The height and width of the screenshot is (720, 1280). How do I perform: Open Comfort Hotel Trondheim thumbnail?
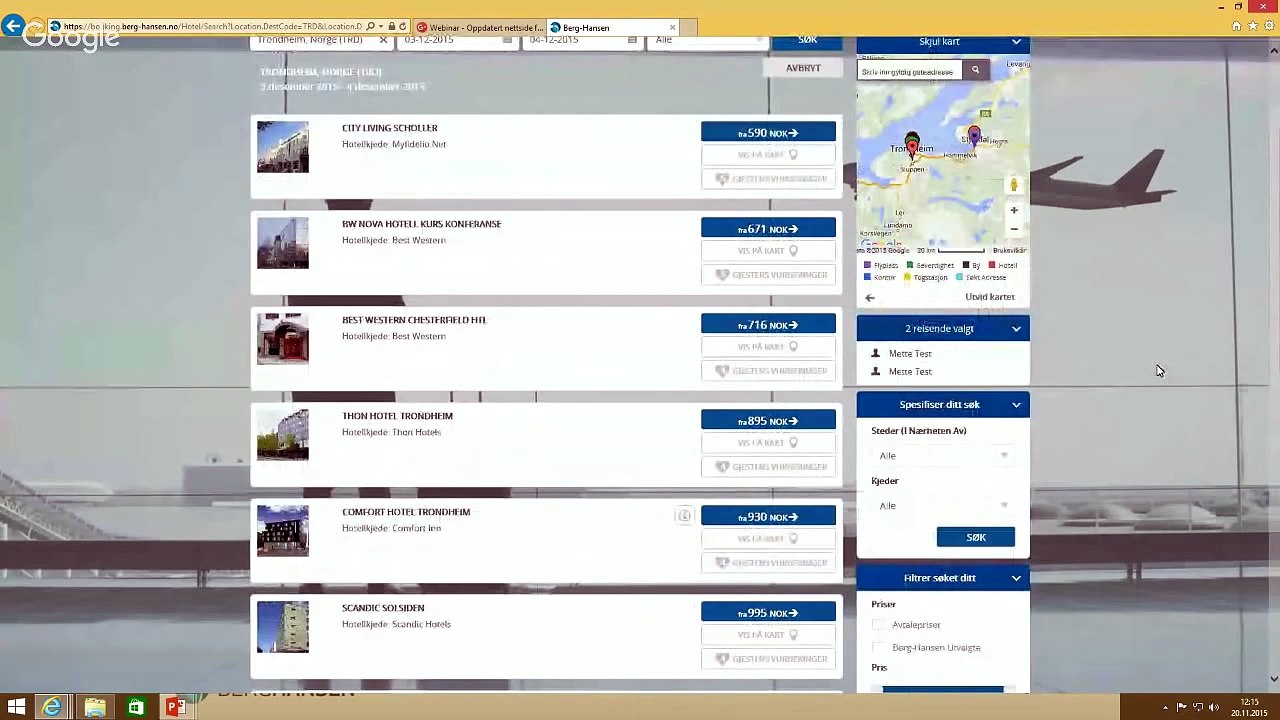(283, 531)
